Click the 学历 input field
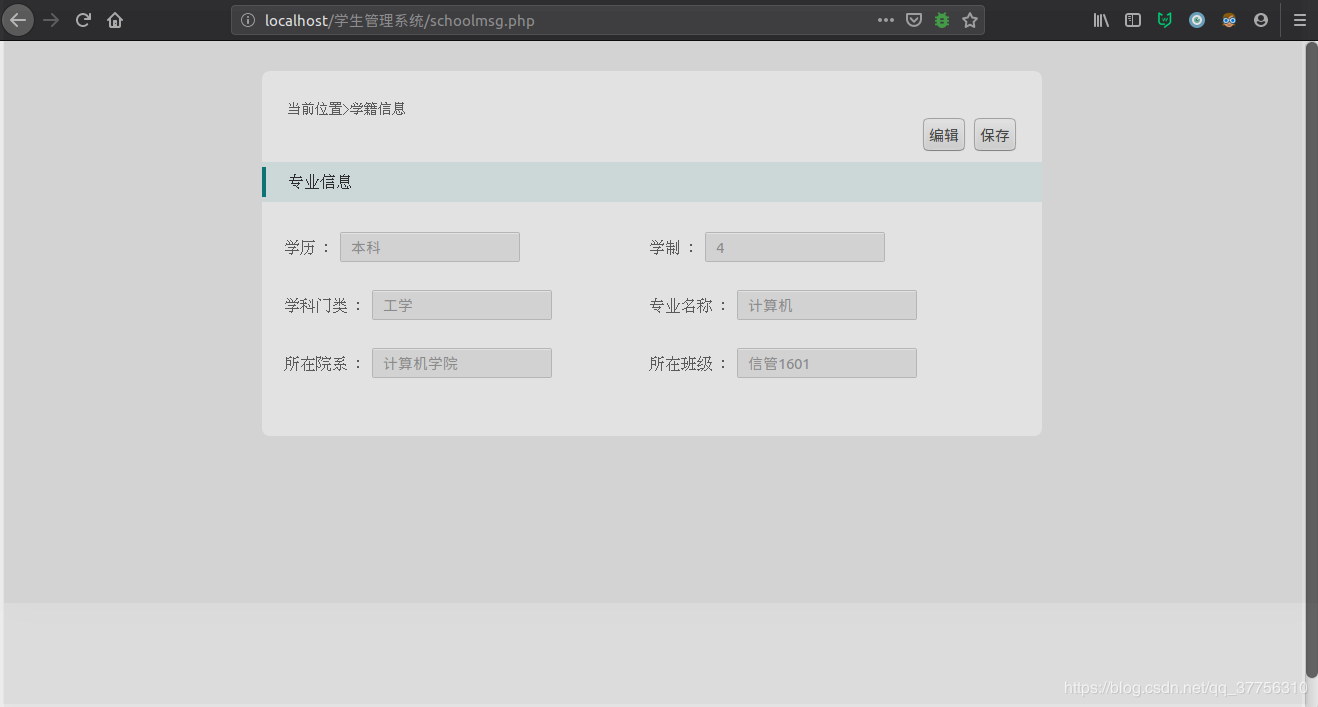Screen dimensions: 1318x707 [429, 247]
